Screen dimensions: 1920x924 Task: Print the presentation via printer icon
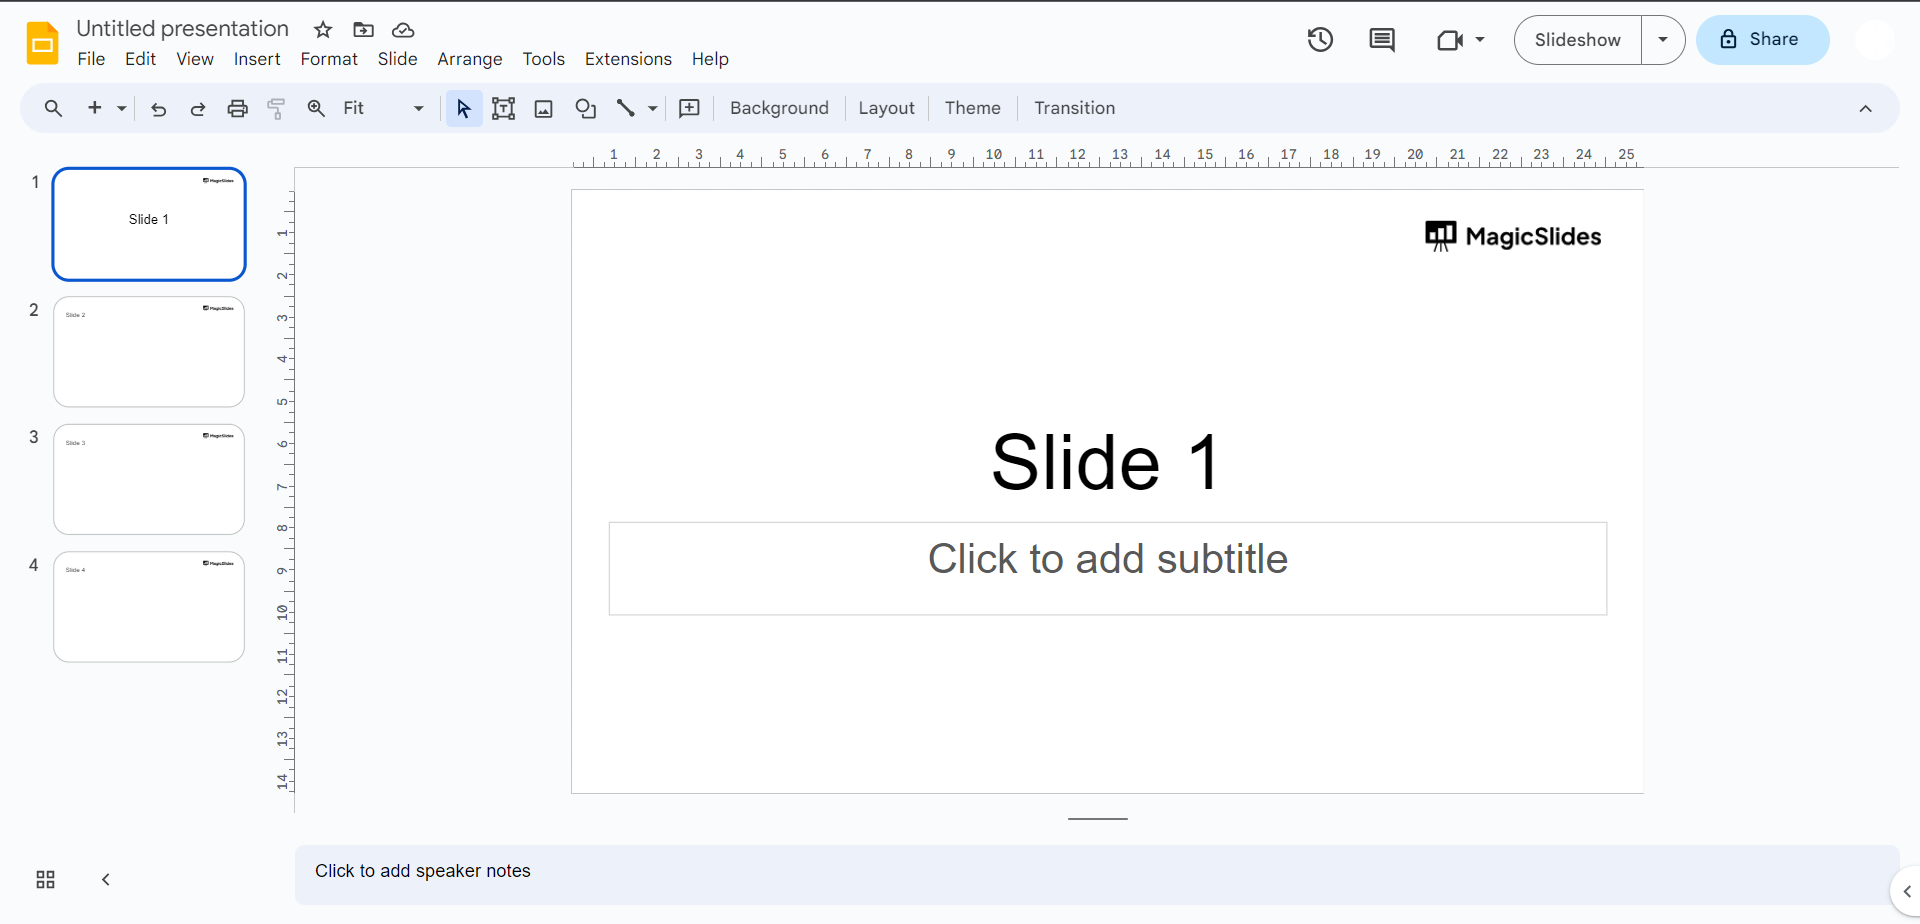237,109
